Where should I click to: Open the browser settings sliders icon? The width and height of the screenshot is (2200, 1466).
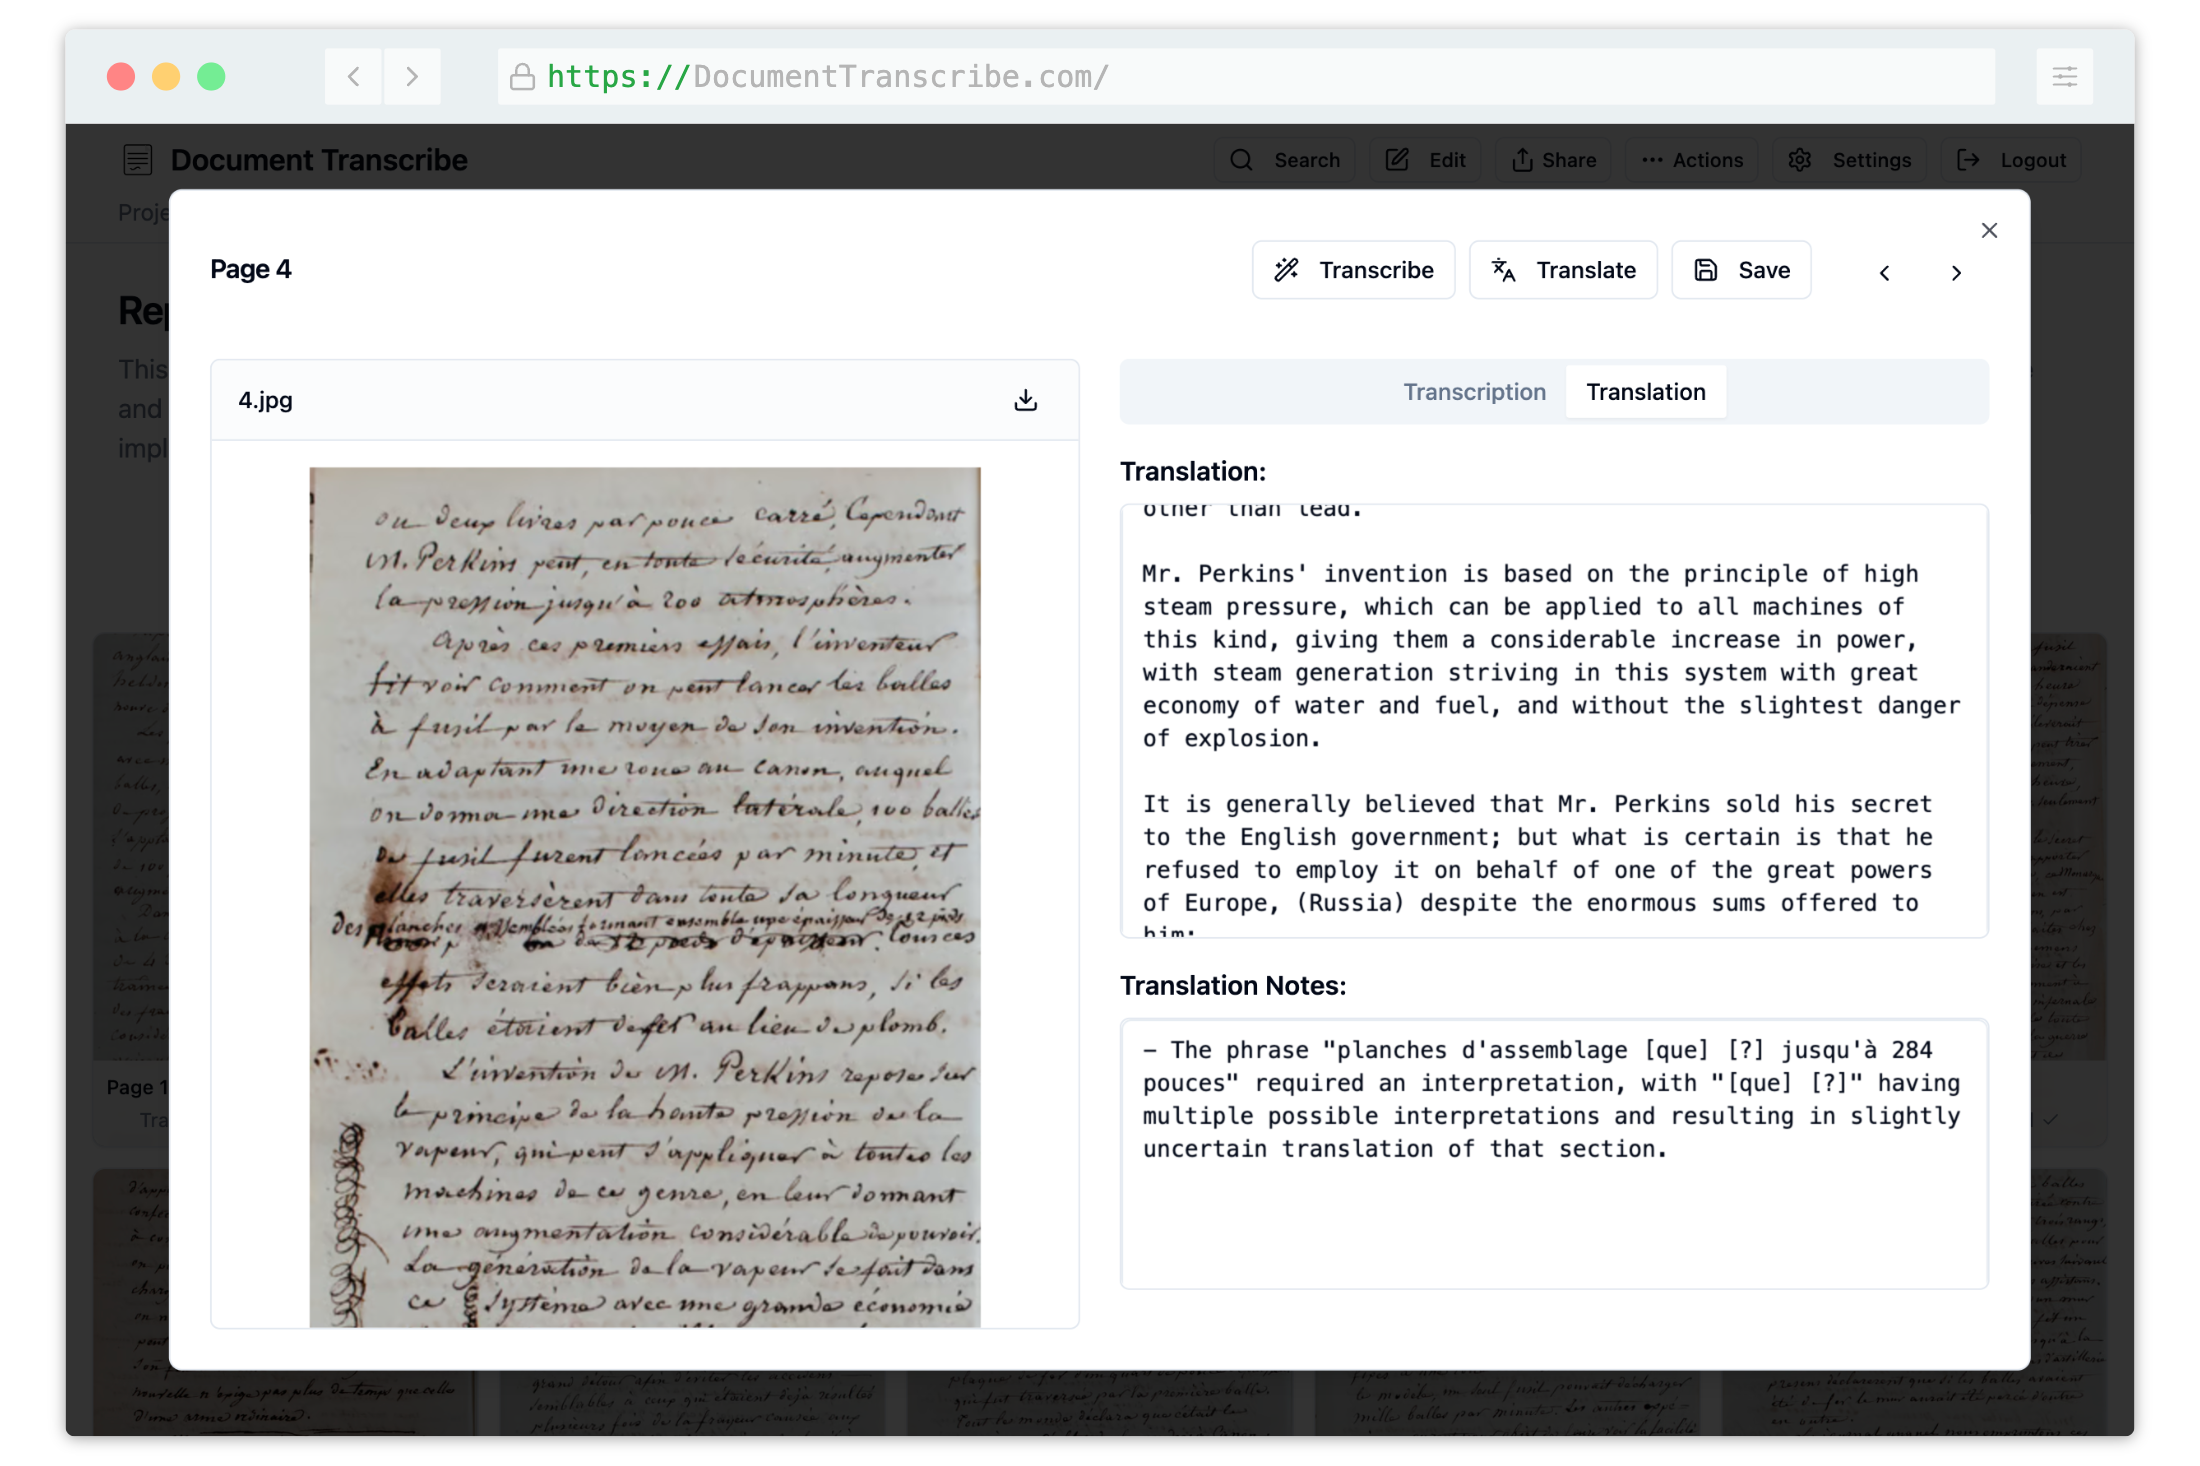tap(2064, 77)
